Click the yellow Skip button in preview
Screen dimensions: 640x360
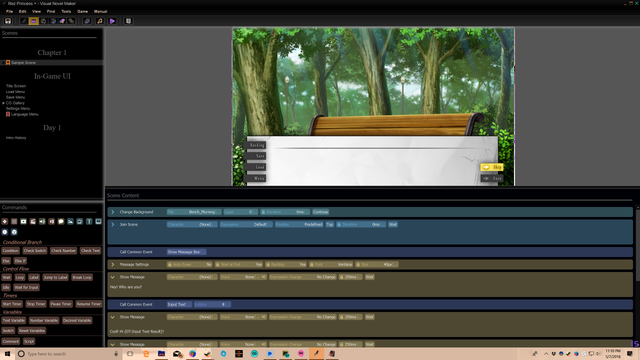pyautogui.click(x=491, y=167)
